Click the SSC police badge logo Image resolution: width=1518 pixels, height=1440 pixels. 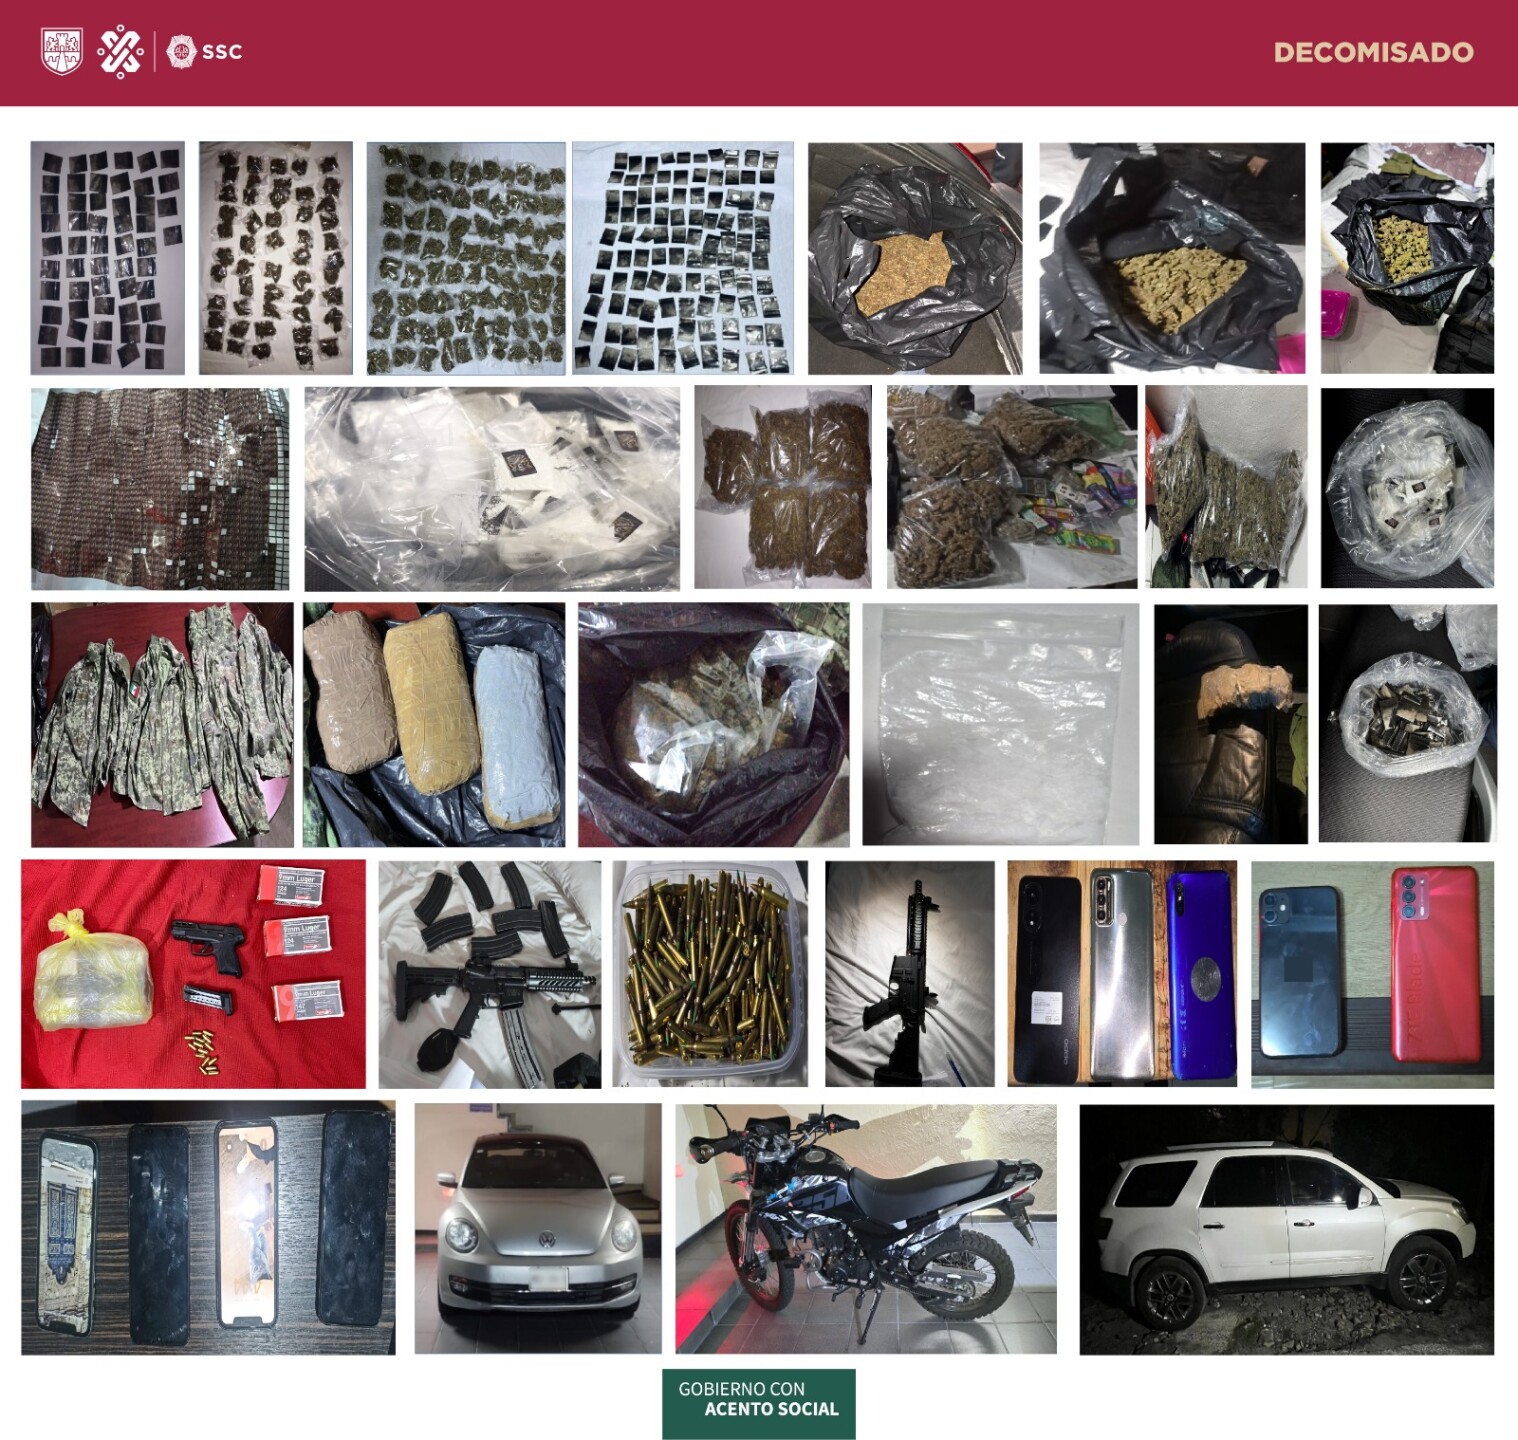181,52
